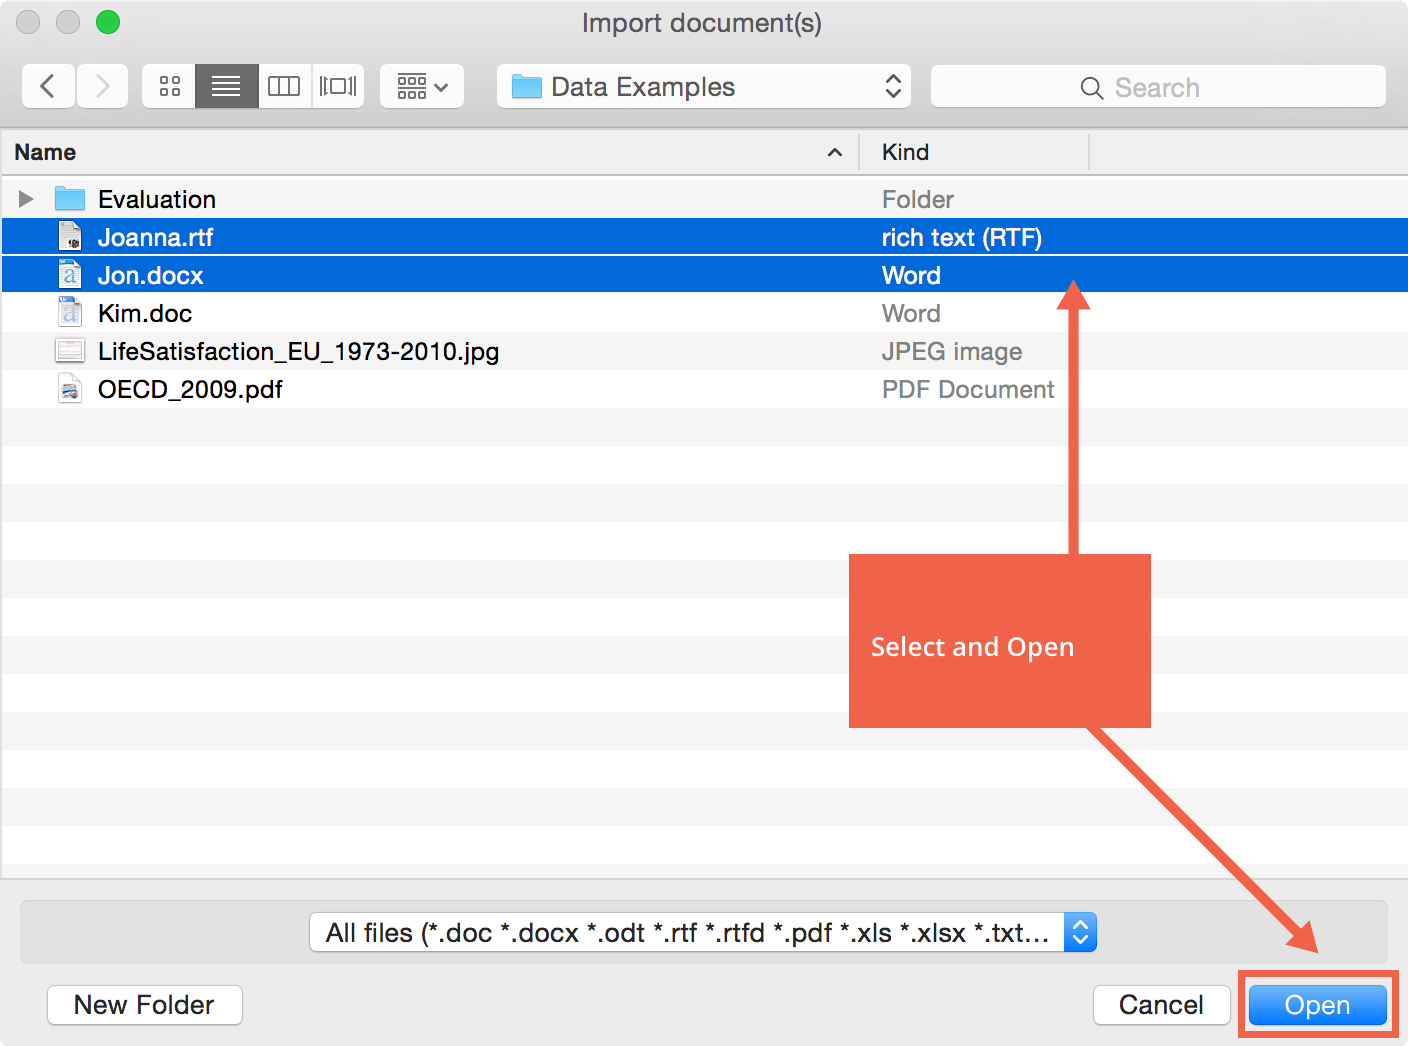Click the magnifier icon in Search
1408x1046 pixels.
coord(1092,88)
